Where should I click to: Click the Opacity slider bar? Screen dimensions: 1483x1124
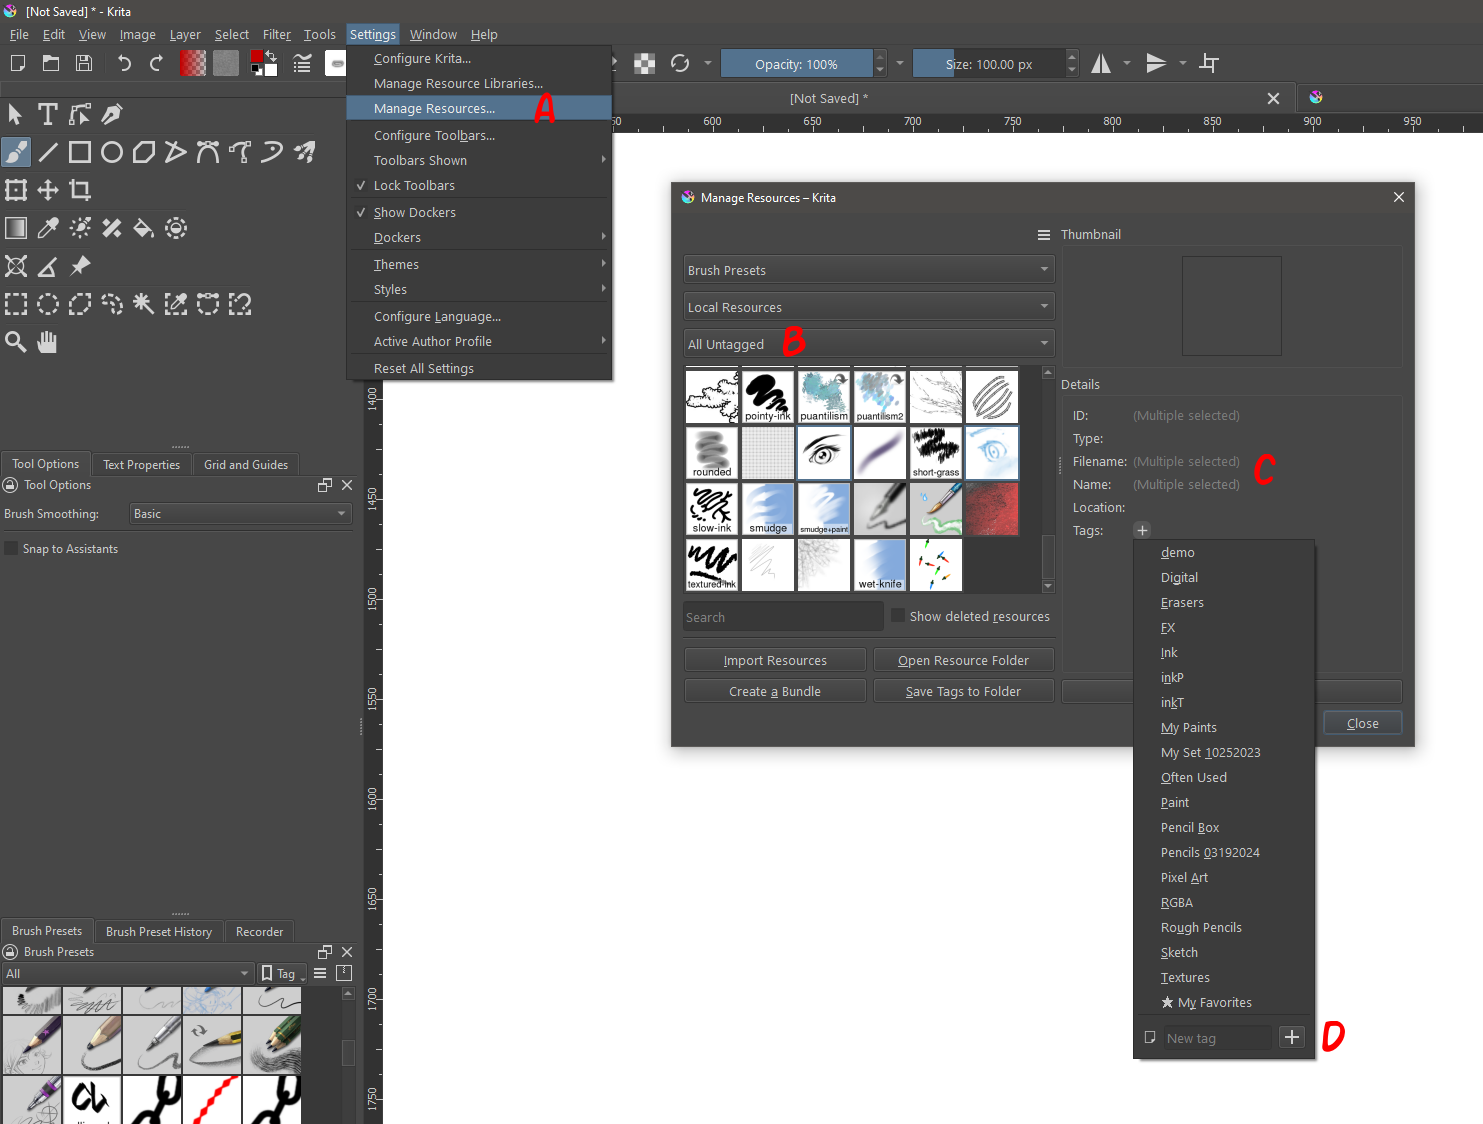coord(796,64)
